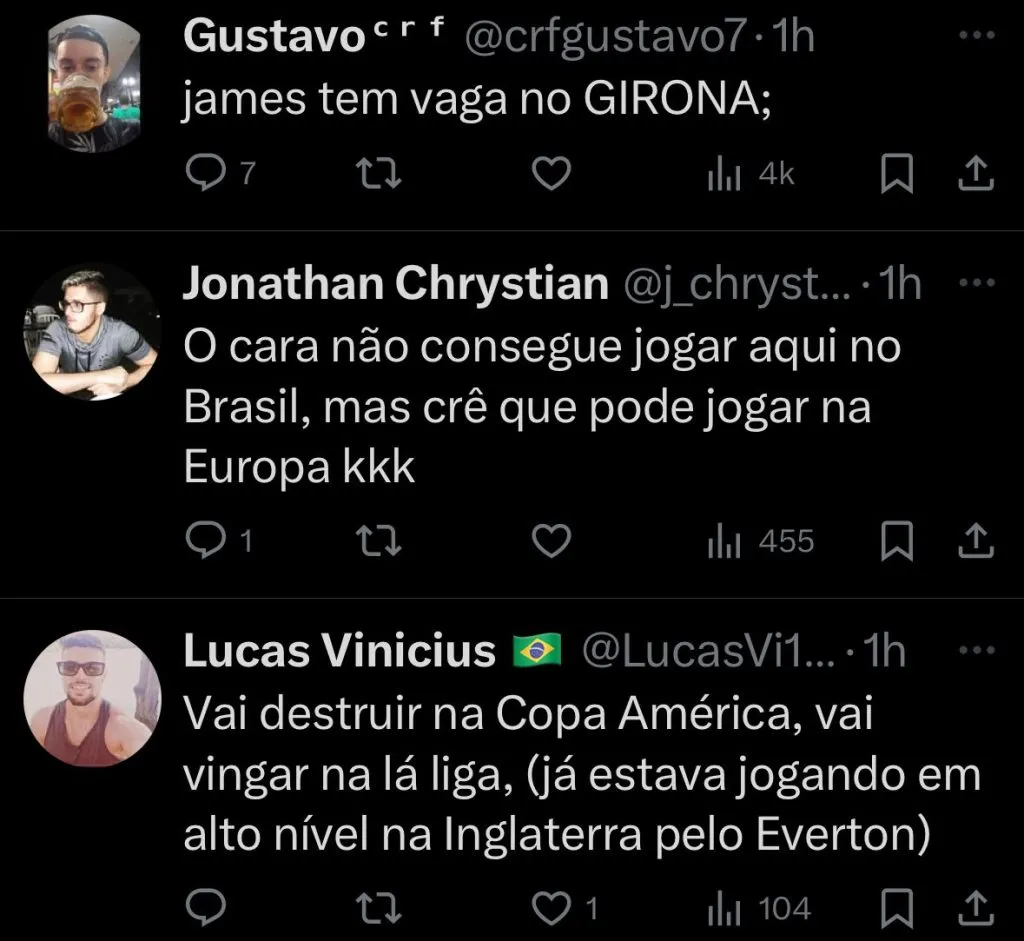This screenshot has height=941, width=1024.
Task: Reply to Jonathan Chrystian's tweet
Action: 206,541
